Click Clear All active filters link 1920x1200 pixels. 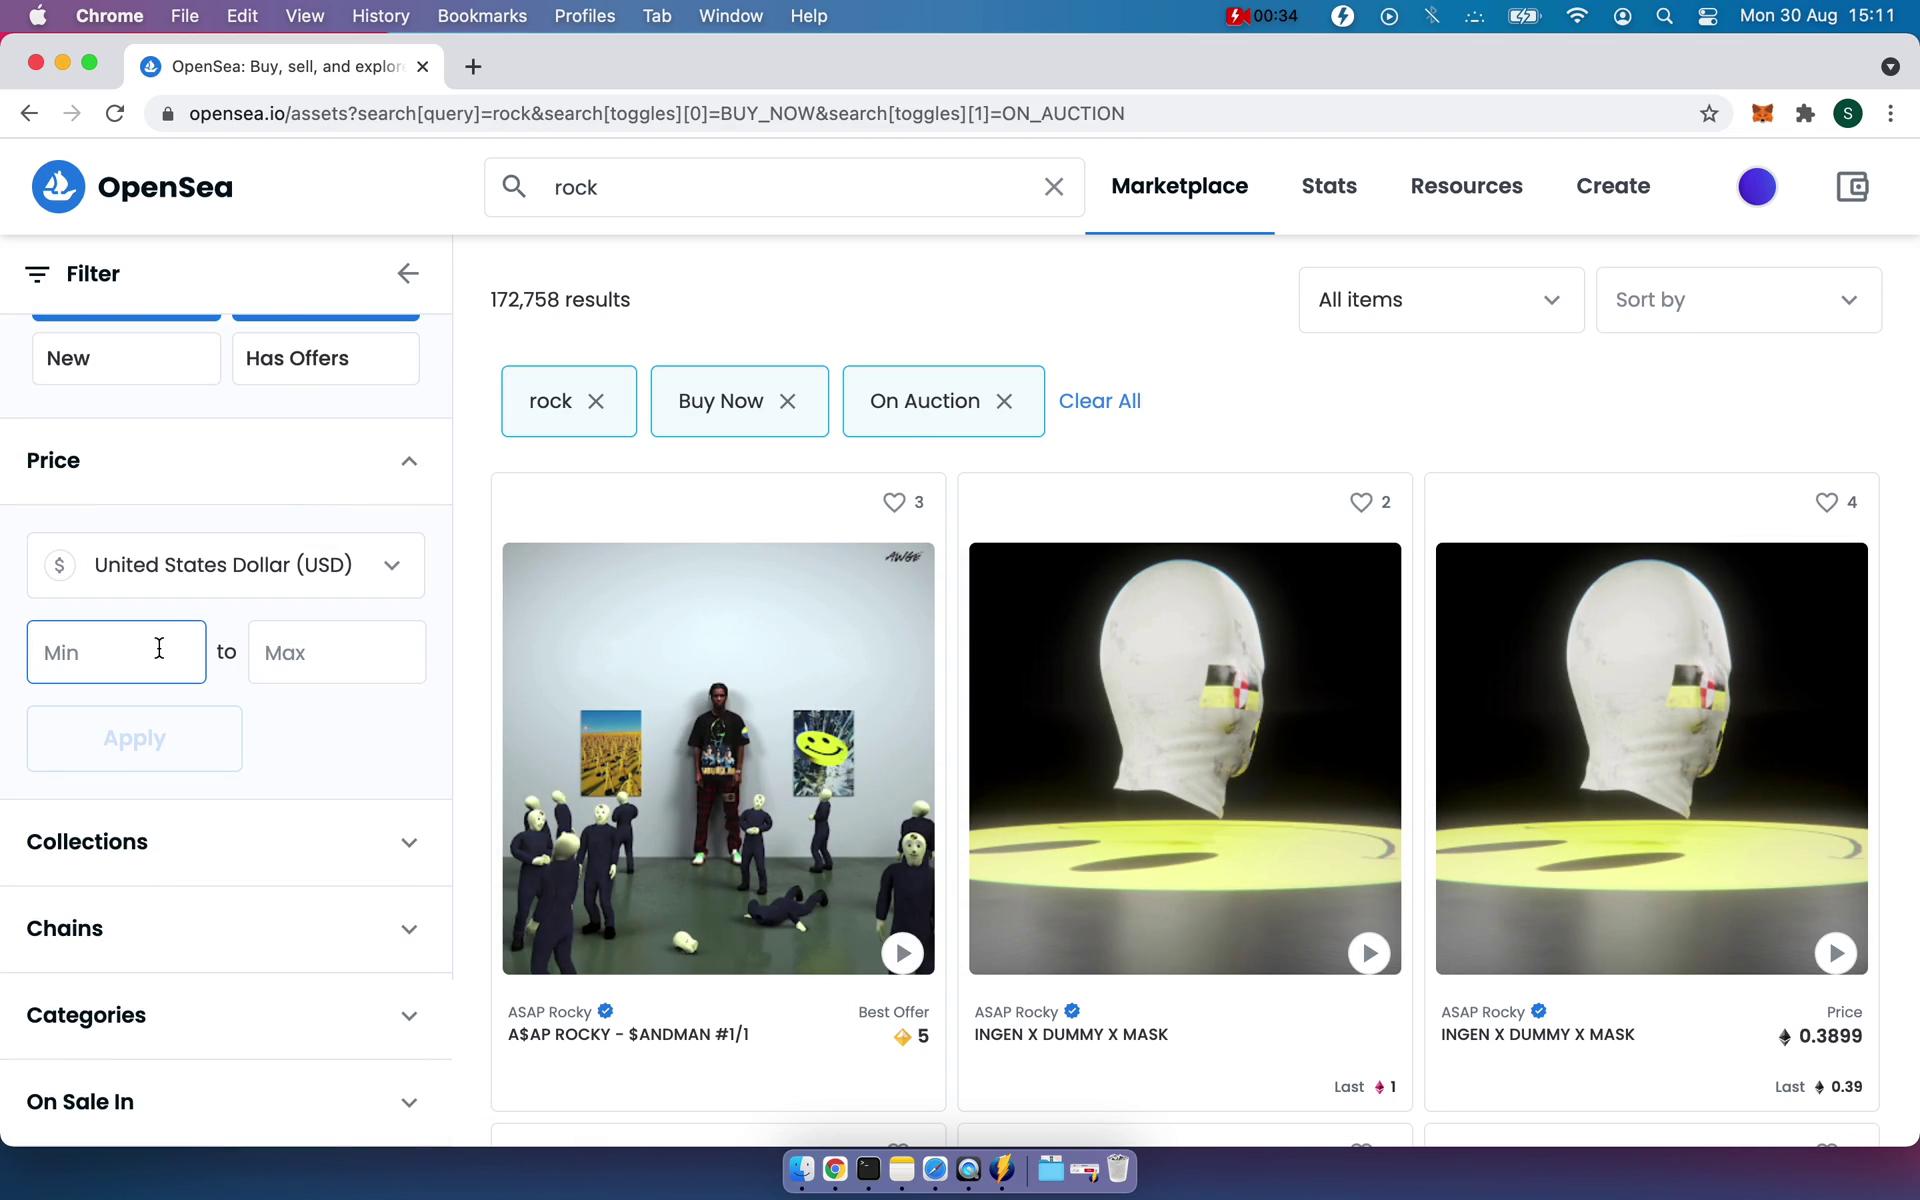1099,401
